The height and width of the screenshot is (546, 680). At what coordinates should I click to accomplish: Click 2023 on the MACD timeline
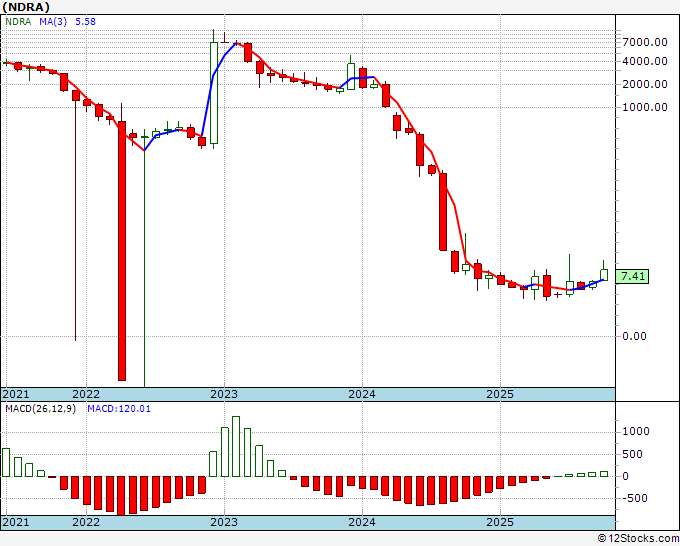click(x=224, y=522)
